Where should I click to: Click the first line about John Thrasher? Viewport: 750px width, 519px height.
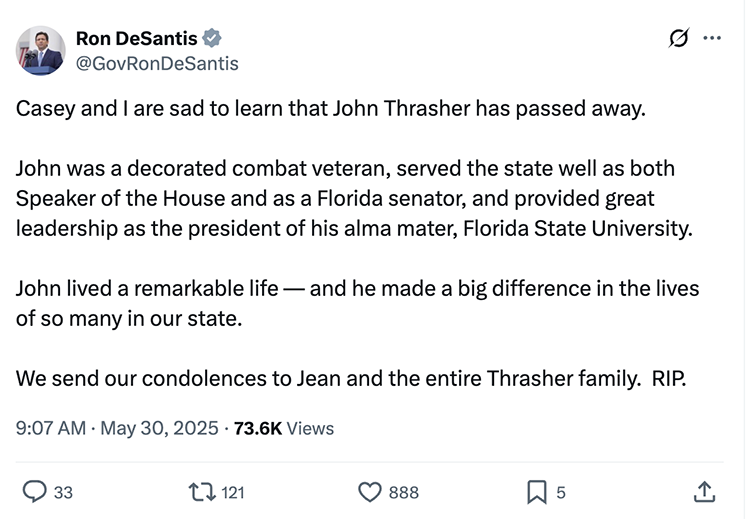(331, 108)
